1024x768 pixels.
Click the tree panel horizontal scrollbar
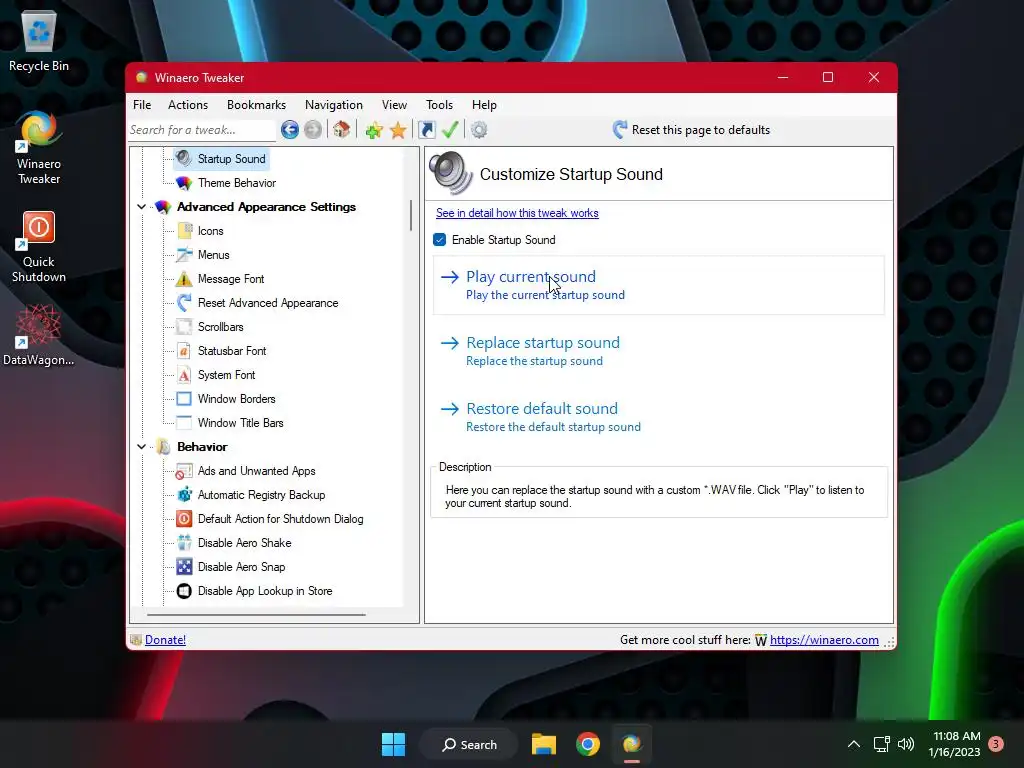(x=256, y=615)
